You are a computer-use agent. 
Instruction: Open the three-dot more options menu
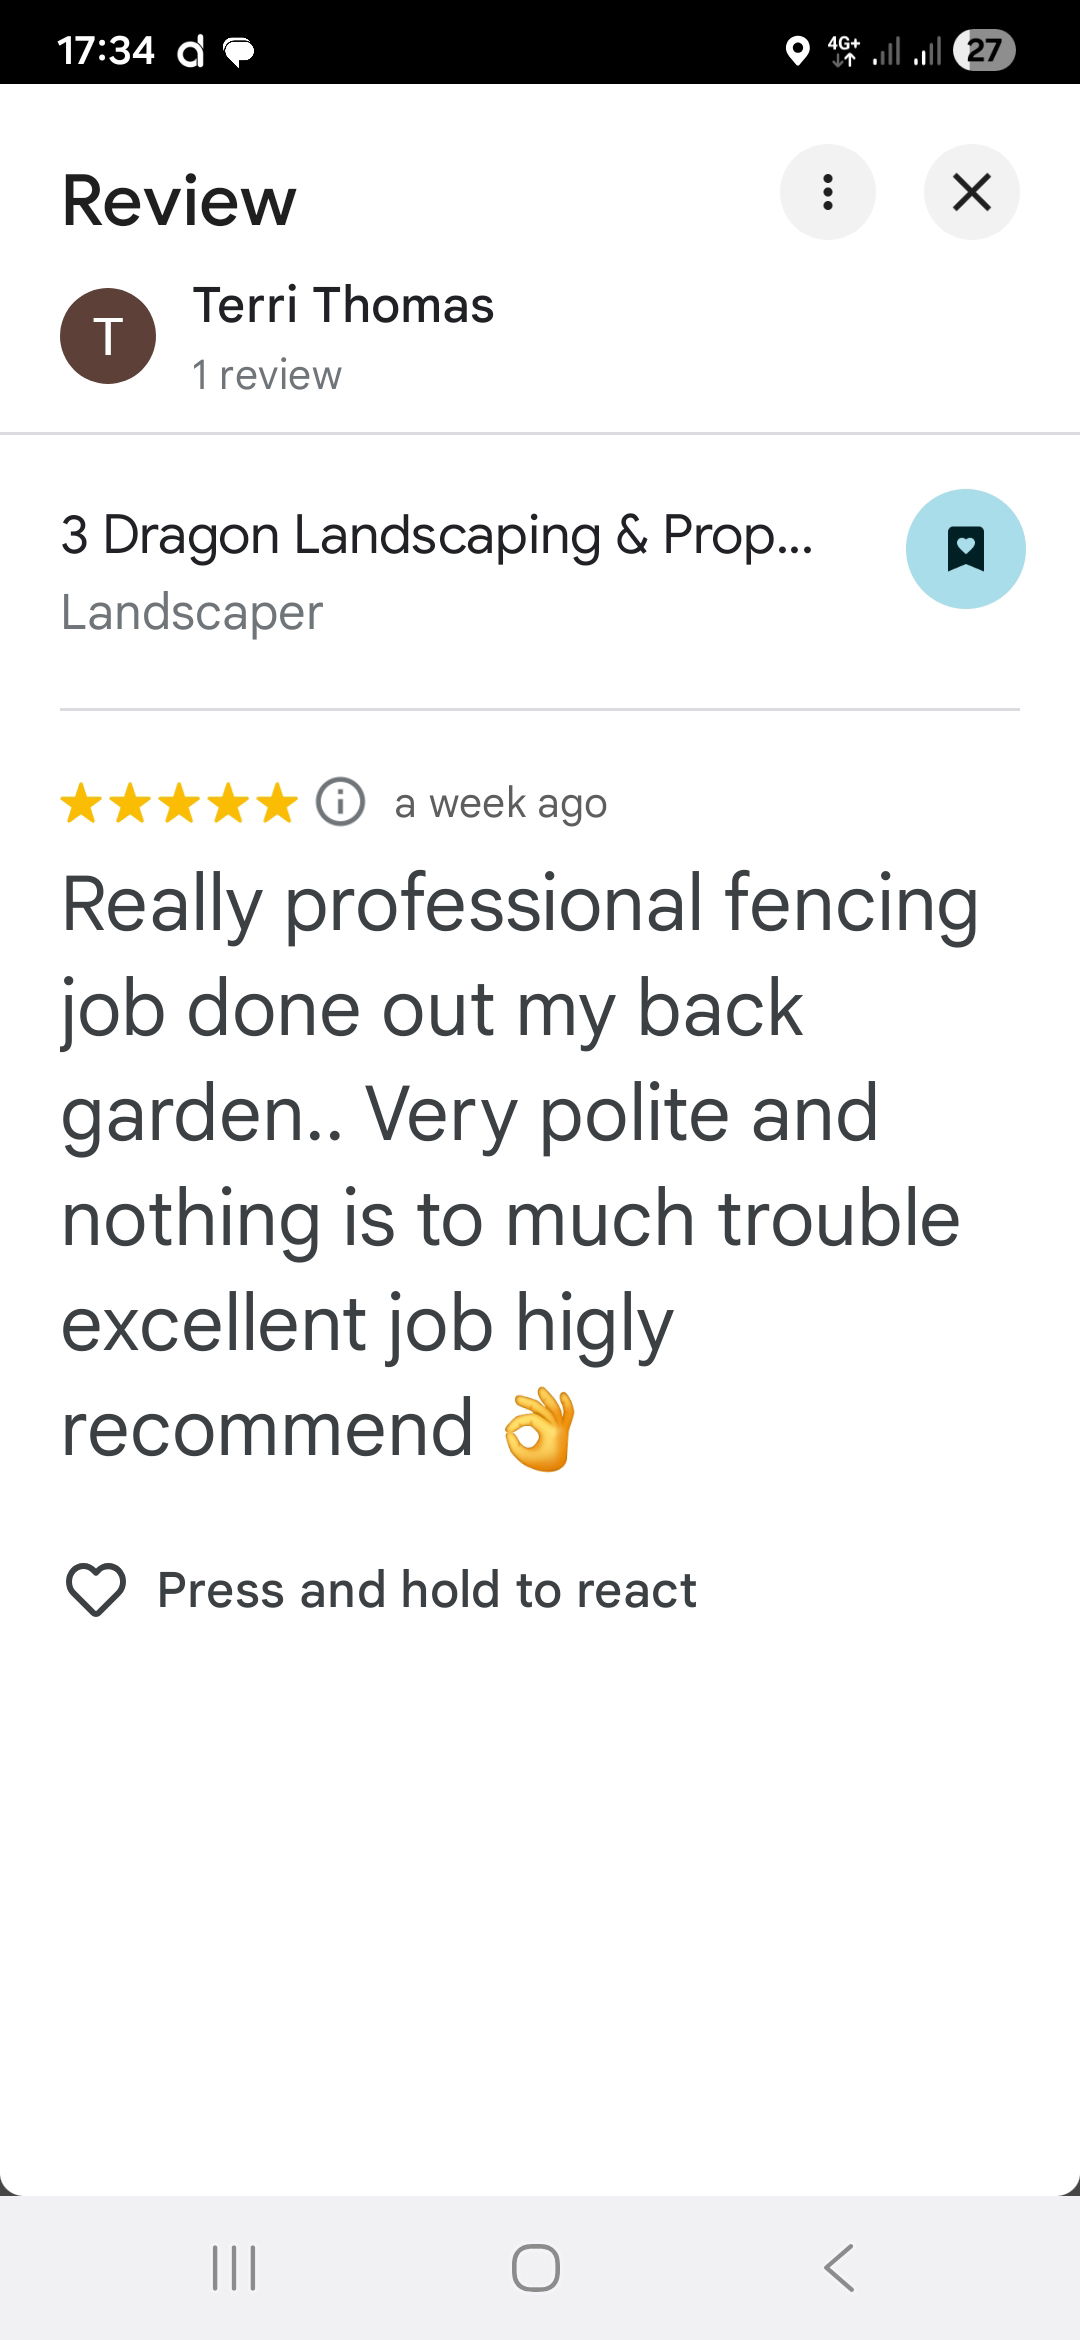point(827,192)
